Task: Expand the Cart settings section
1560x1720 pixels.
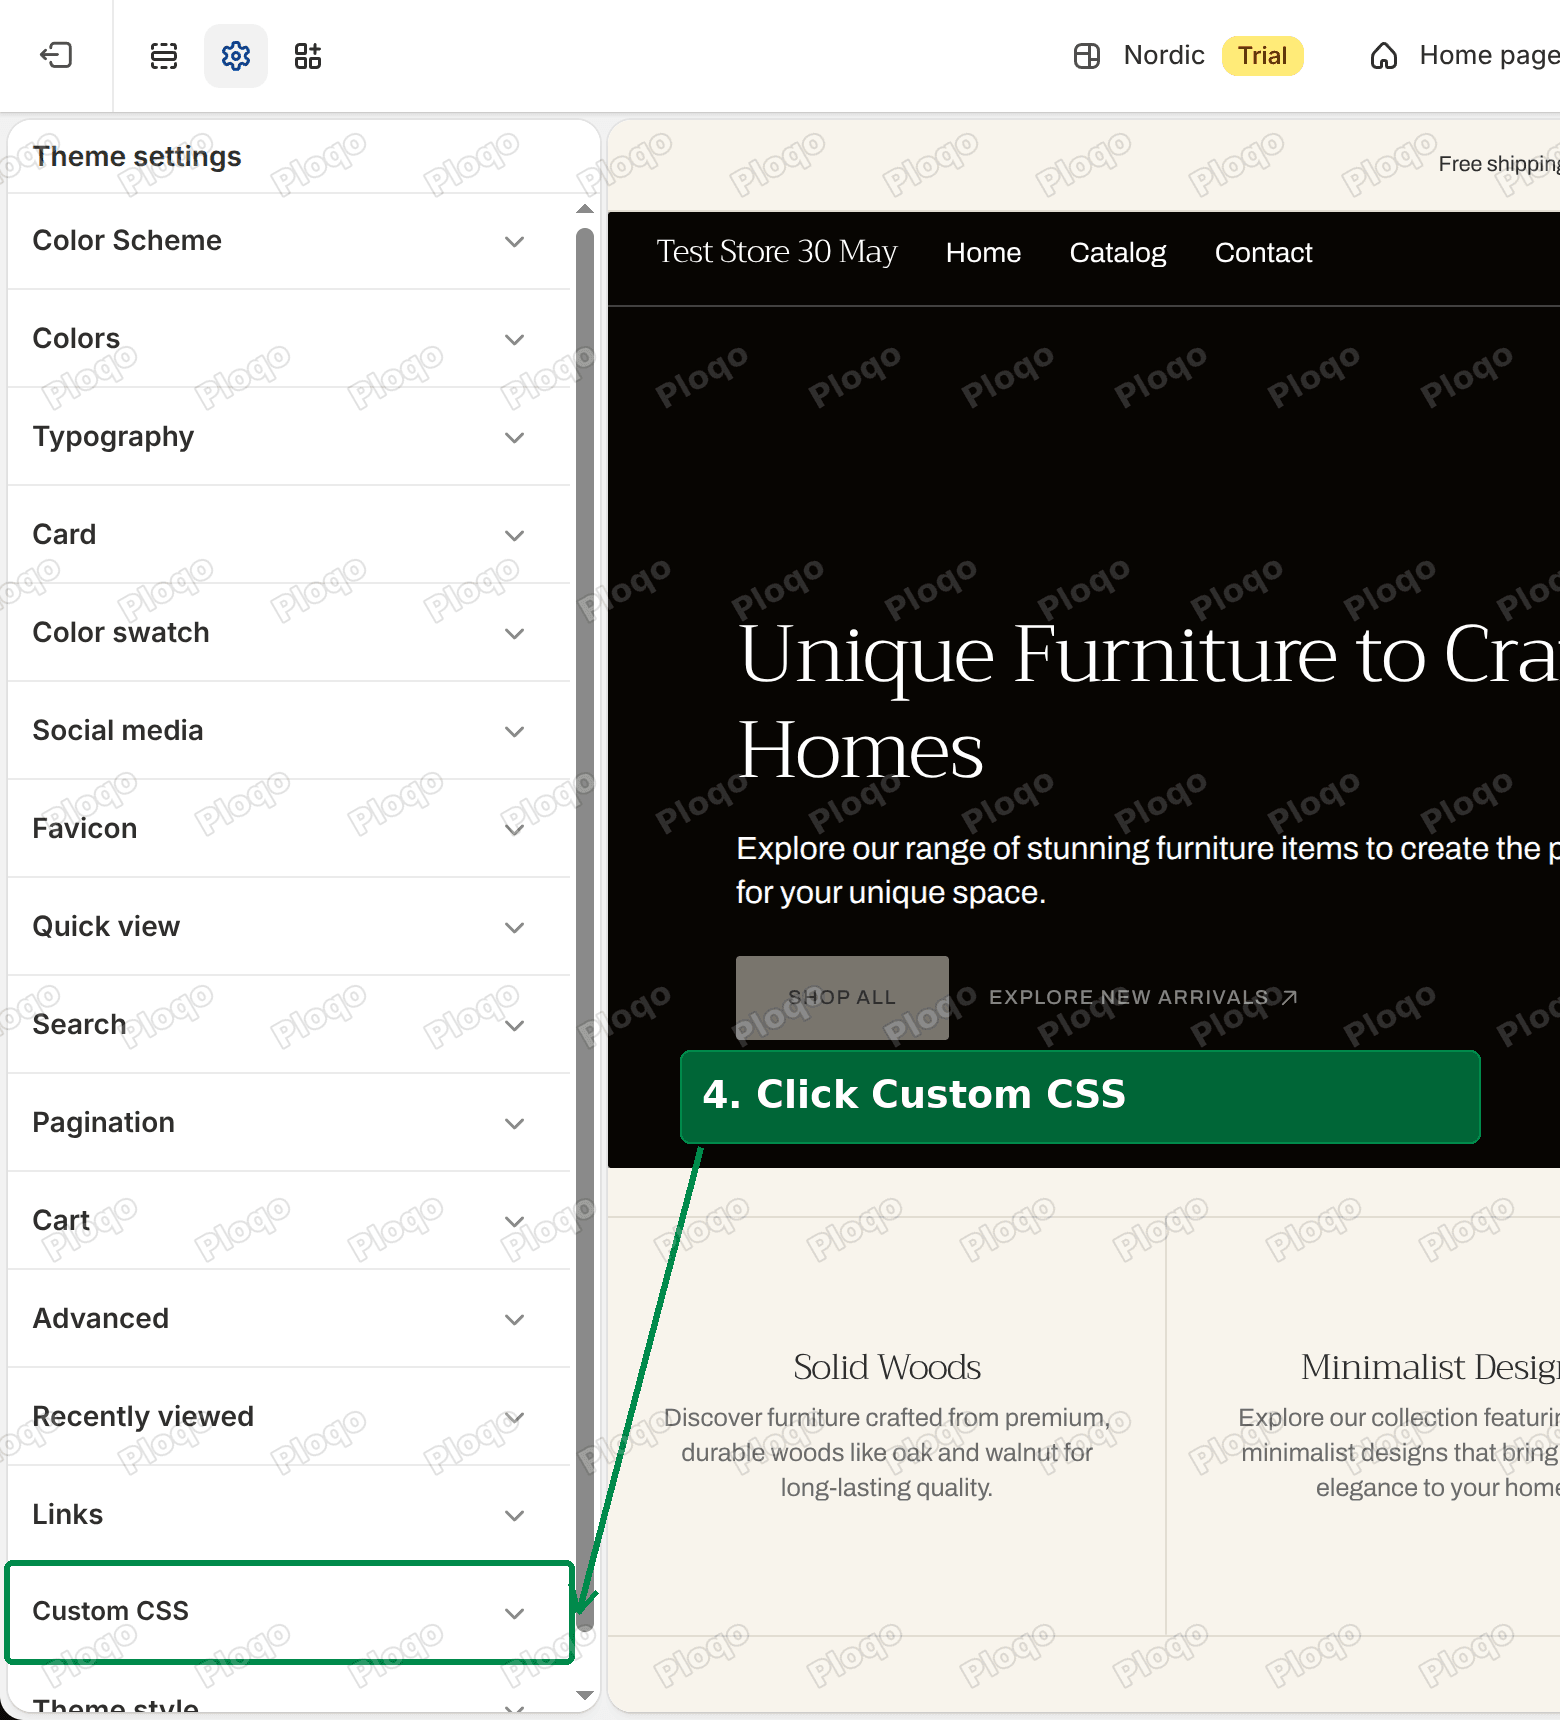Action: point(289,1221)
